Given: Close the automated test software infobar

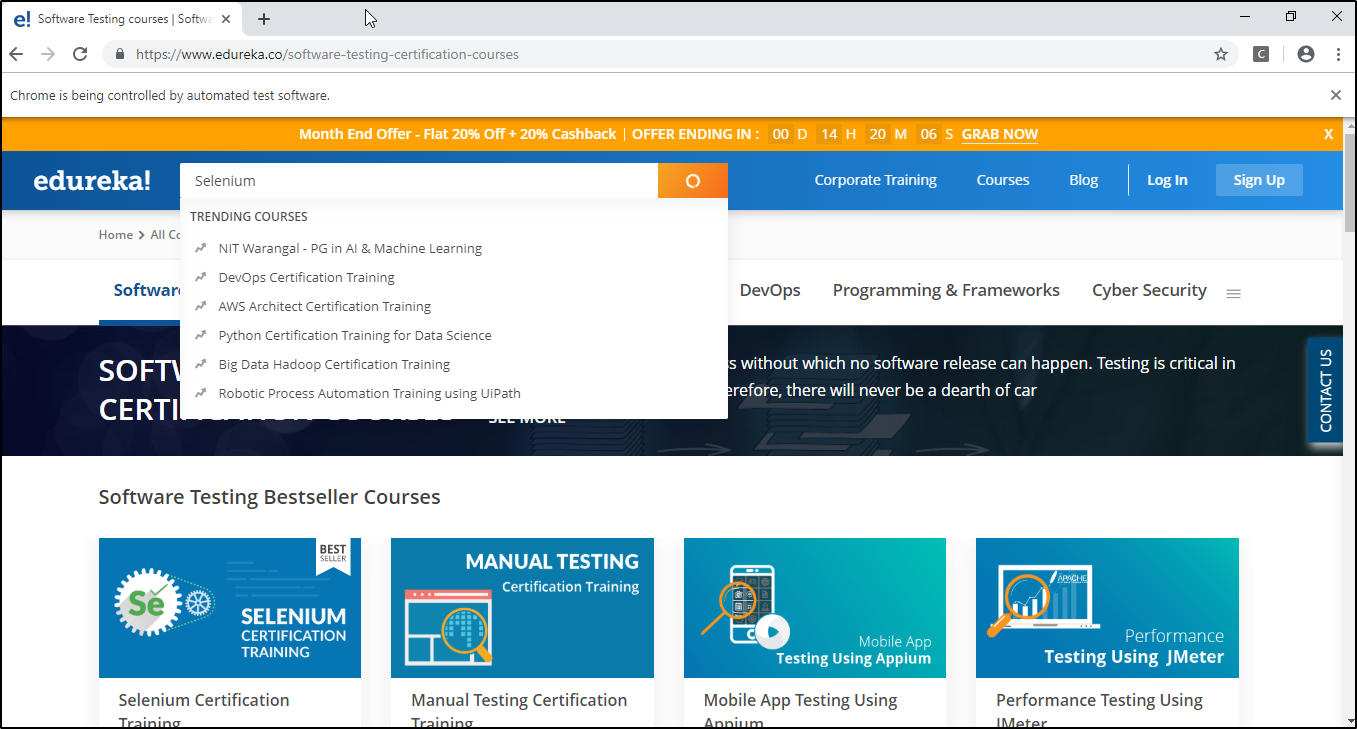Looking at the screenshot, I should pyautogui.click(x=1335, y=95).
